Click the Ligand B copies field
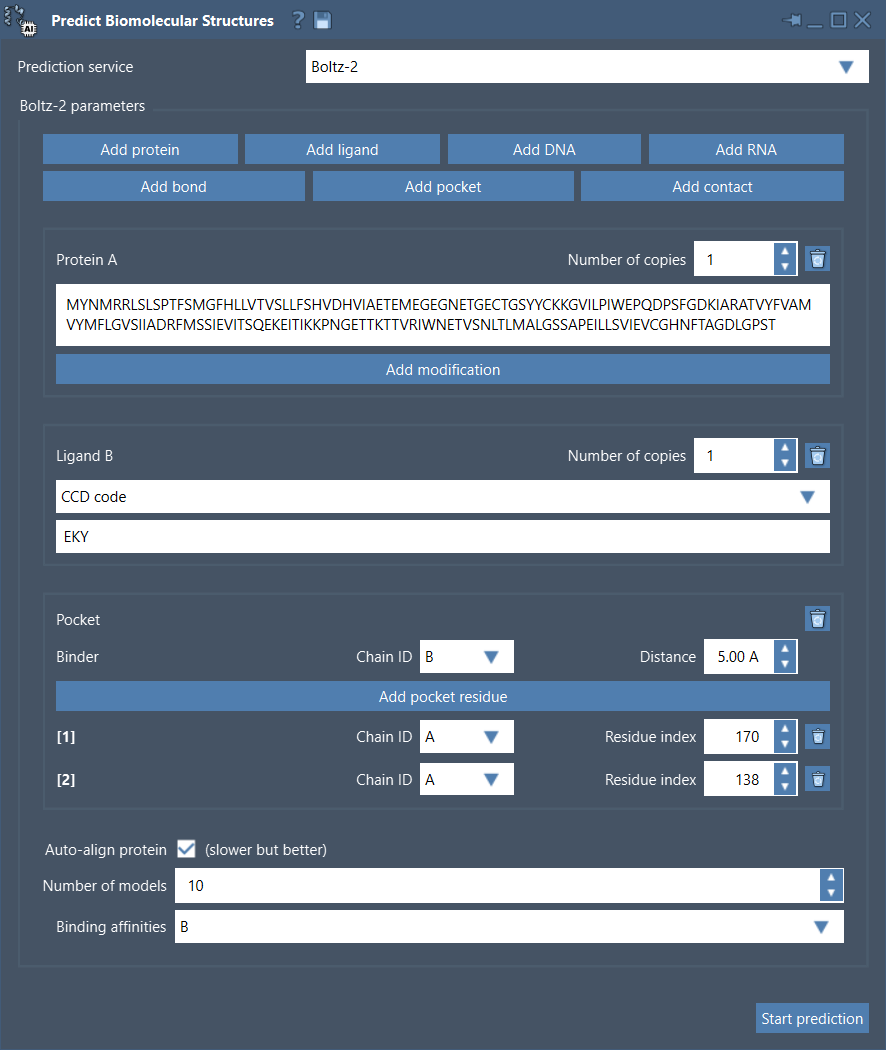The height and width of the screenshot is (1050, 886). pos(734,456)
